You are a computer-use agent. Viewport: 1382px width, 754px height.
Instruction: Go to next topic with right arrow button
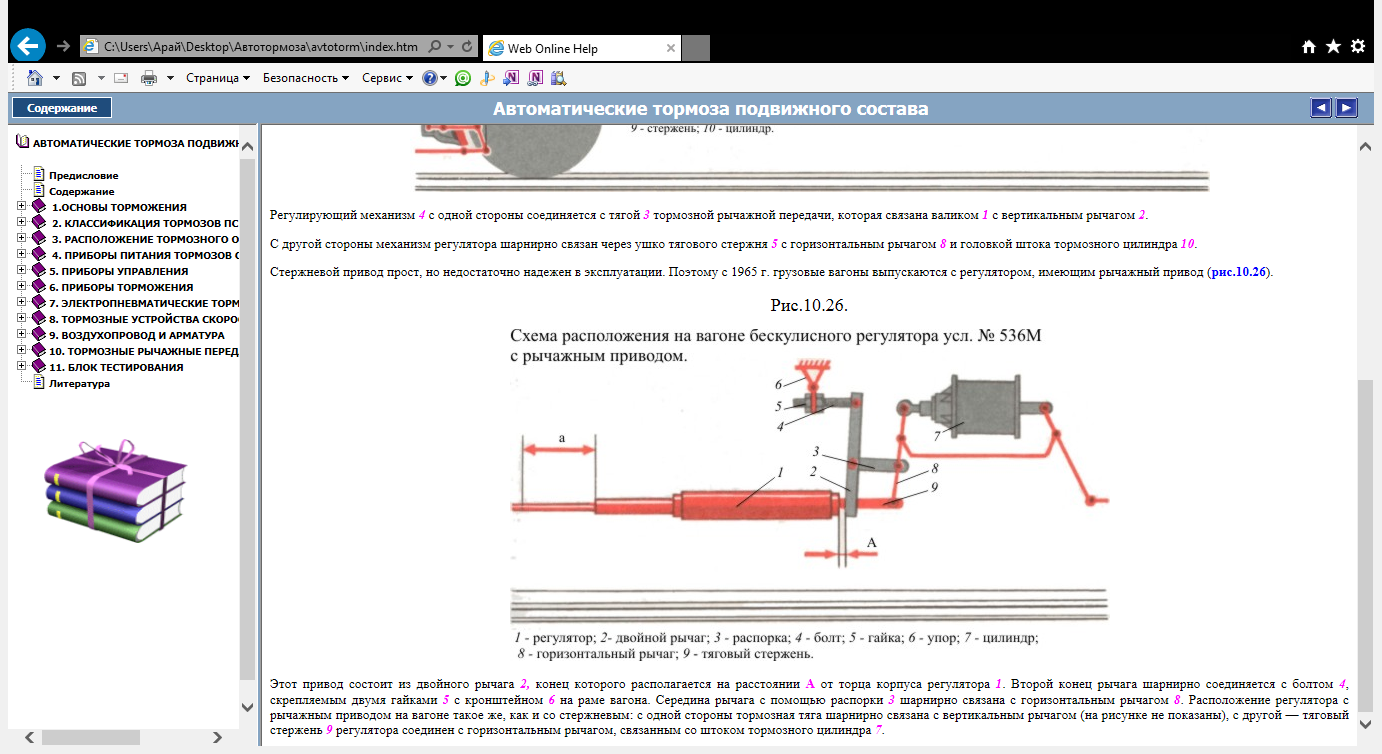1347,108
